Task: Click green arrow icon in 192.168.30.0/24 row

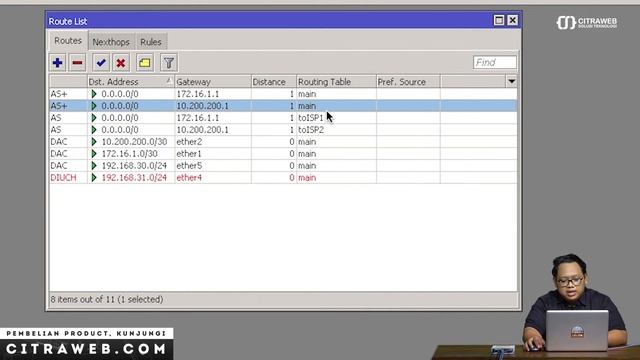Action: click(94, 165)
